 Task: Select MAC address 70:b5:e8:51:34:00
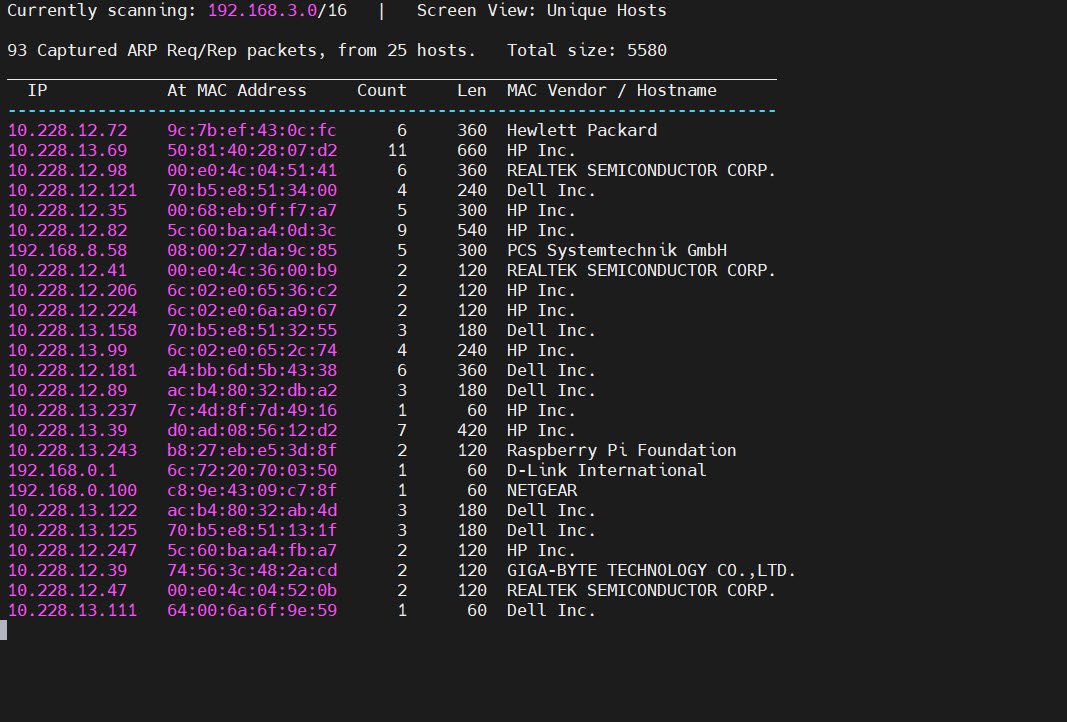tap(252, 191)
